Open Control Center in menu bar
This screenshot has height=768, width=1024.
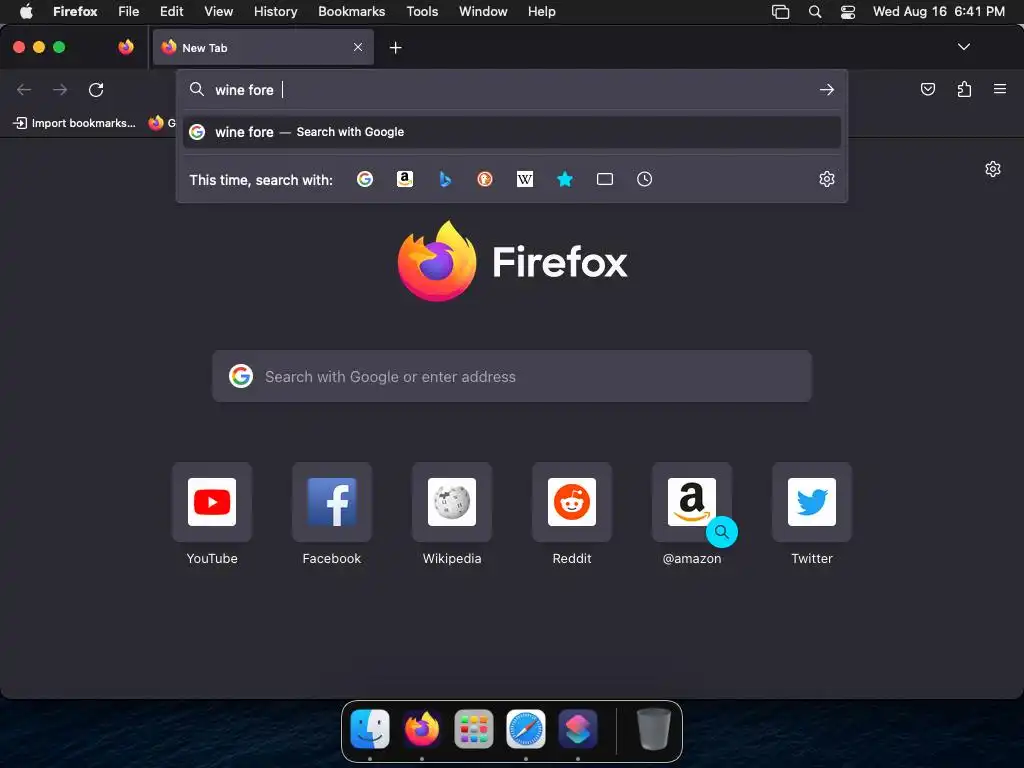tap(848, 12)
